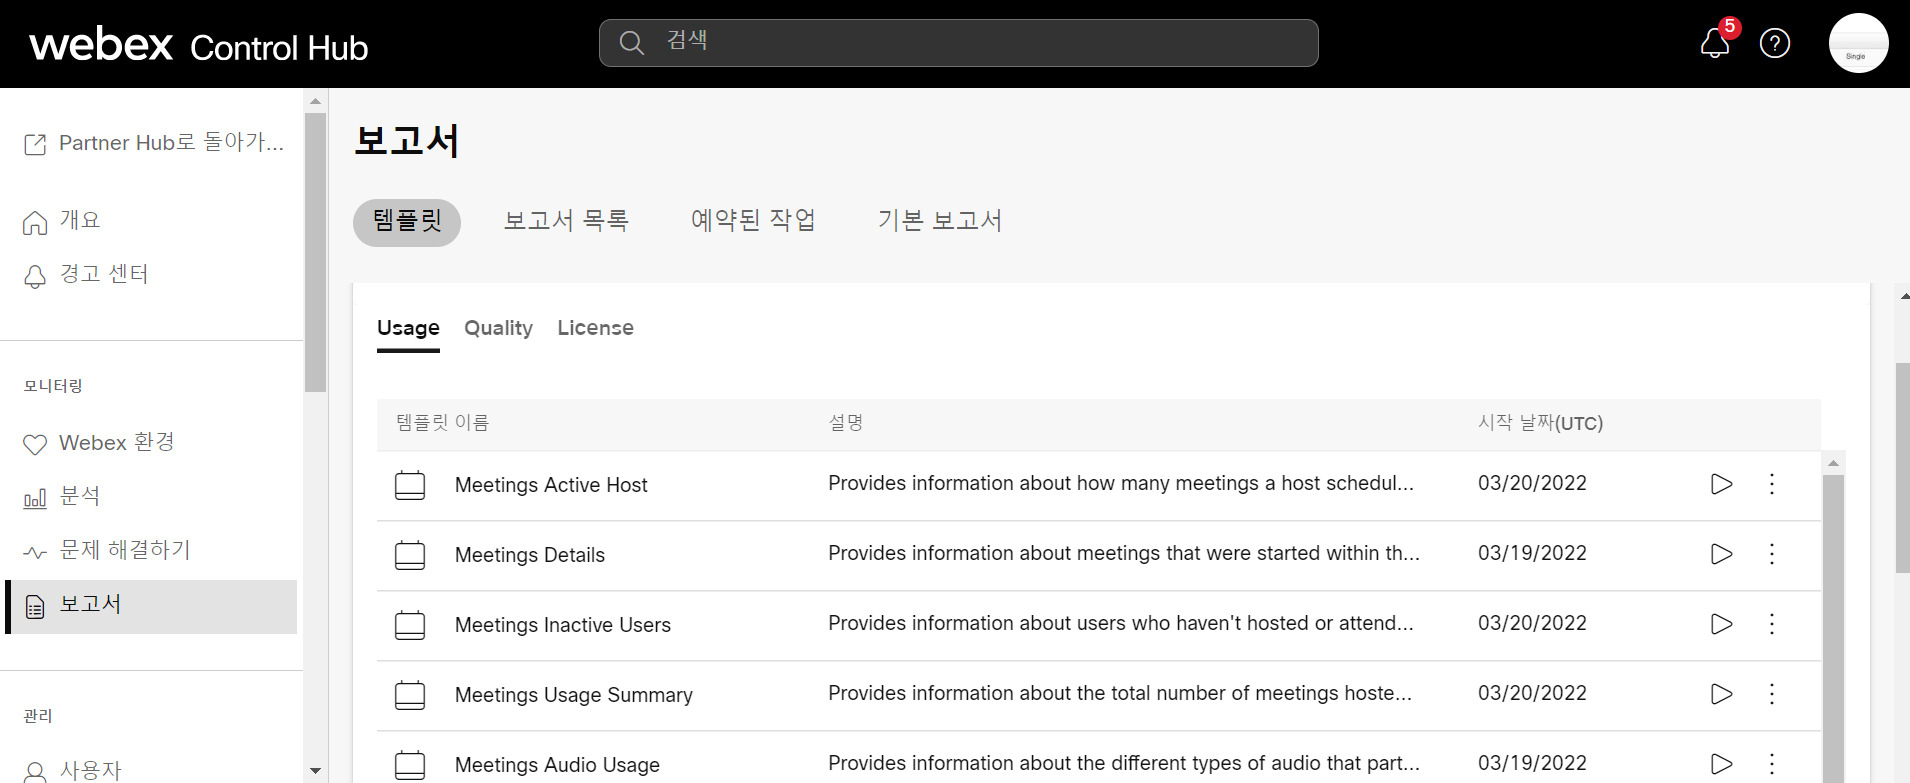
Task: Click the person icon beside 사용자
Action: pos(35,772)
